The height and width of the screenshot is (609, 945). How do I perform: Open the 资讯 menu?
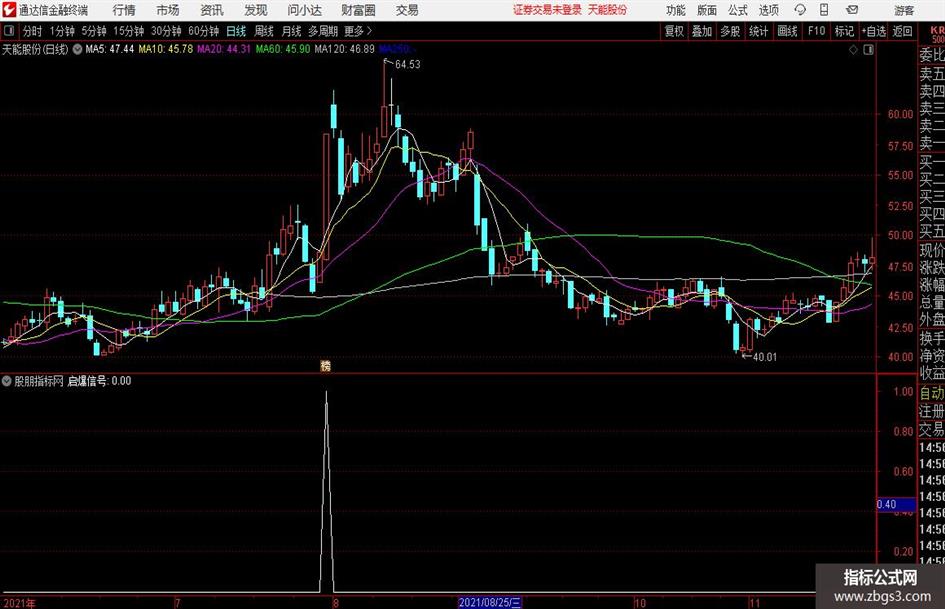(x=212, y=10)
